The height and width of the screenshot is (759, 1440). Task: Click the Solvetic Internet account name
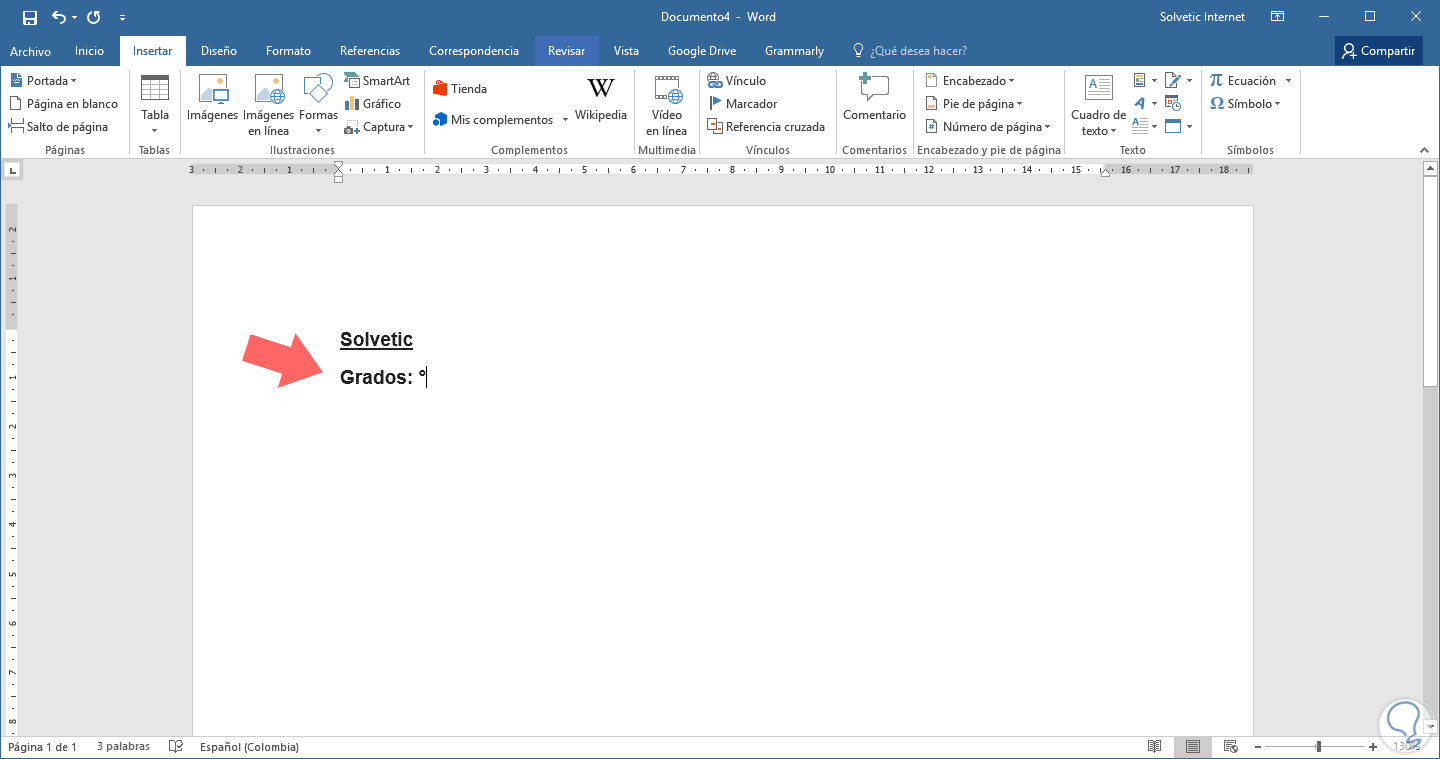tap(1202, 17)
